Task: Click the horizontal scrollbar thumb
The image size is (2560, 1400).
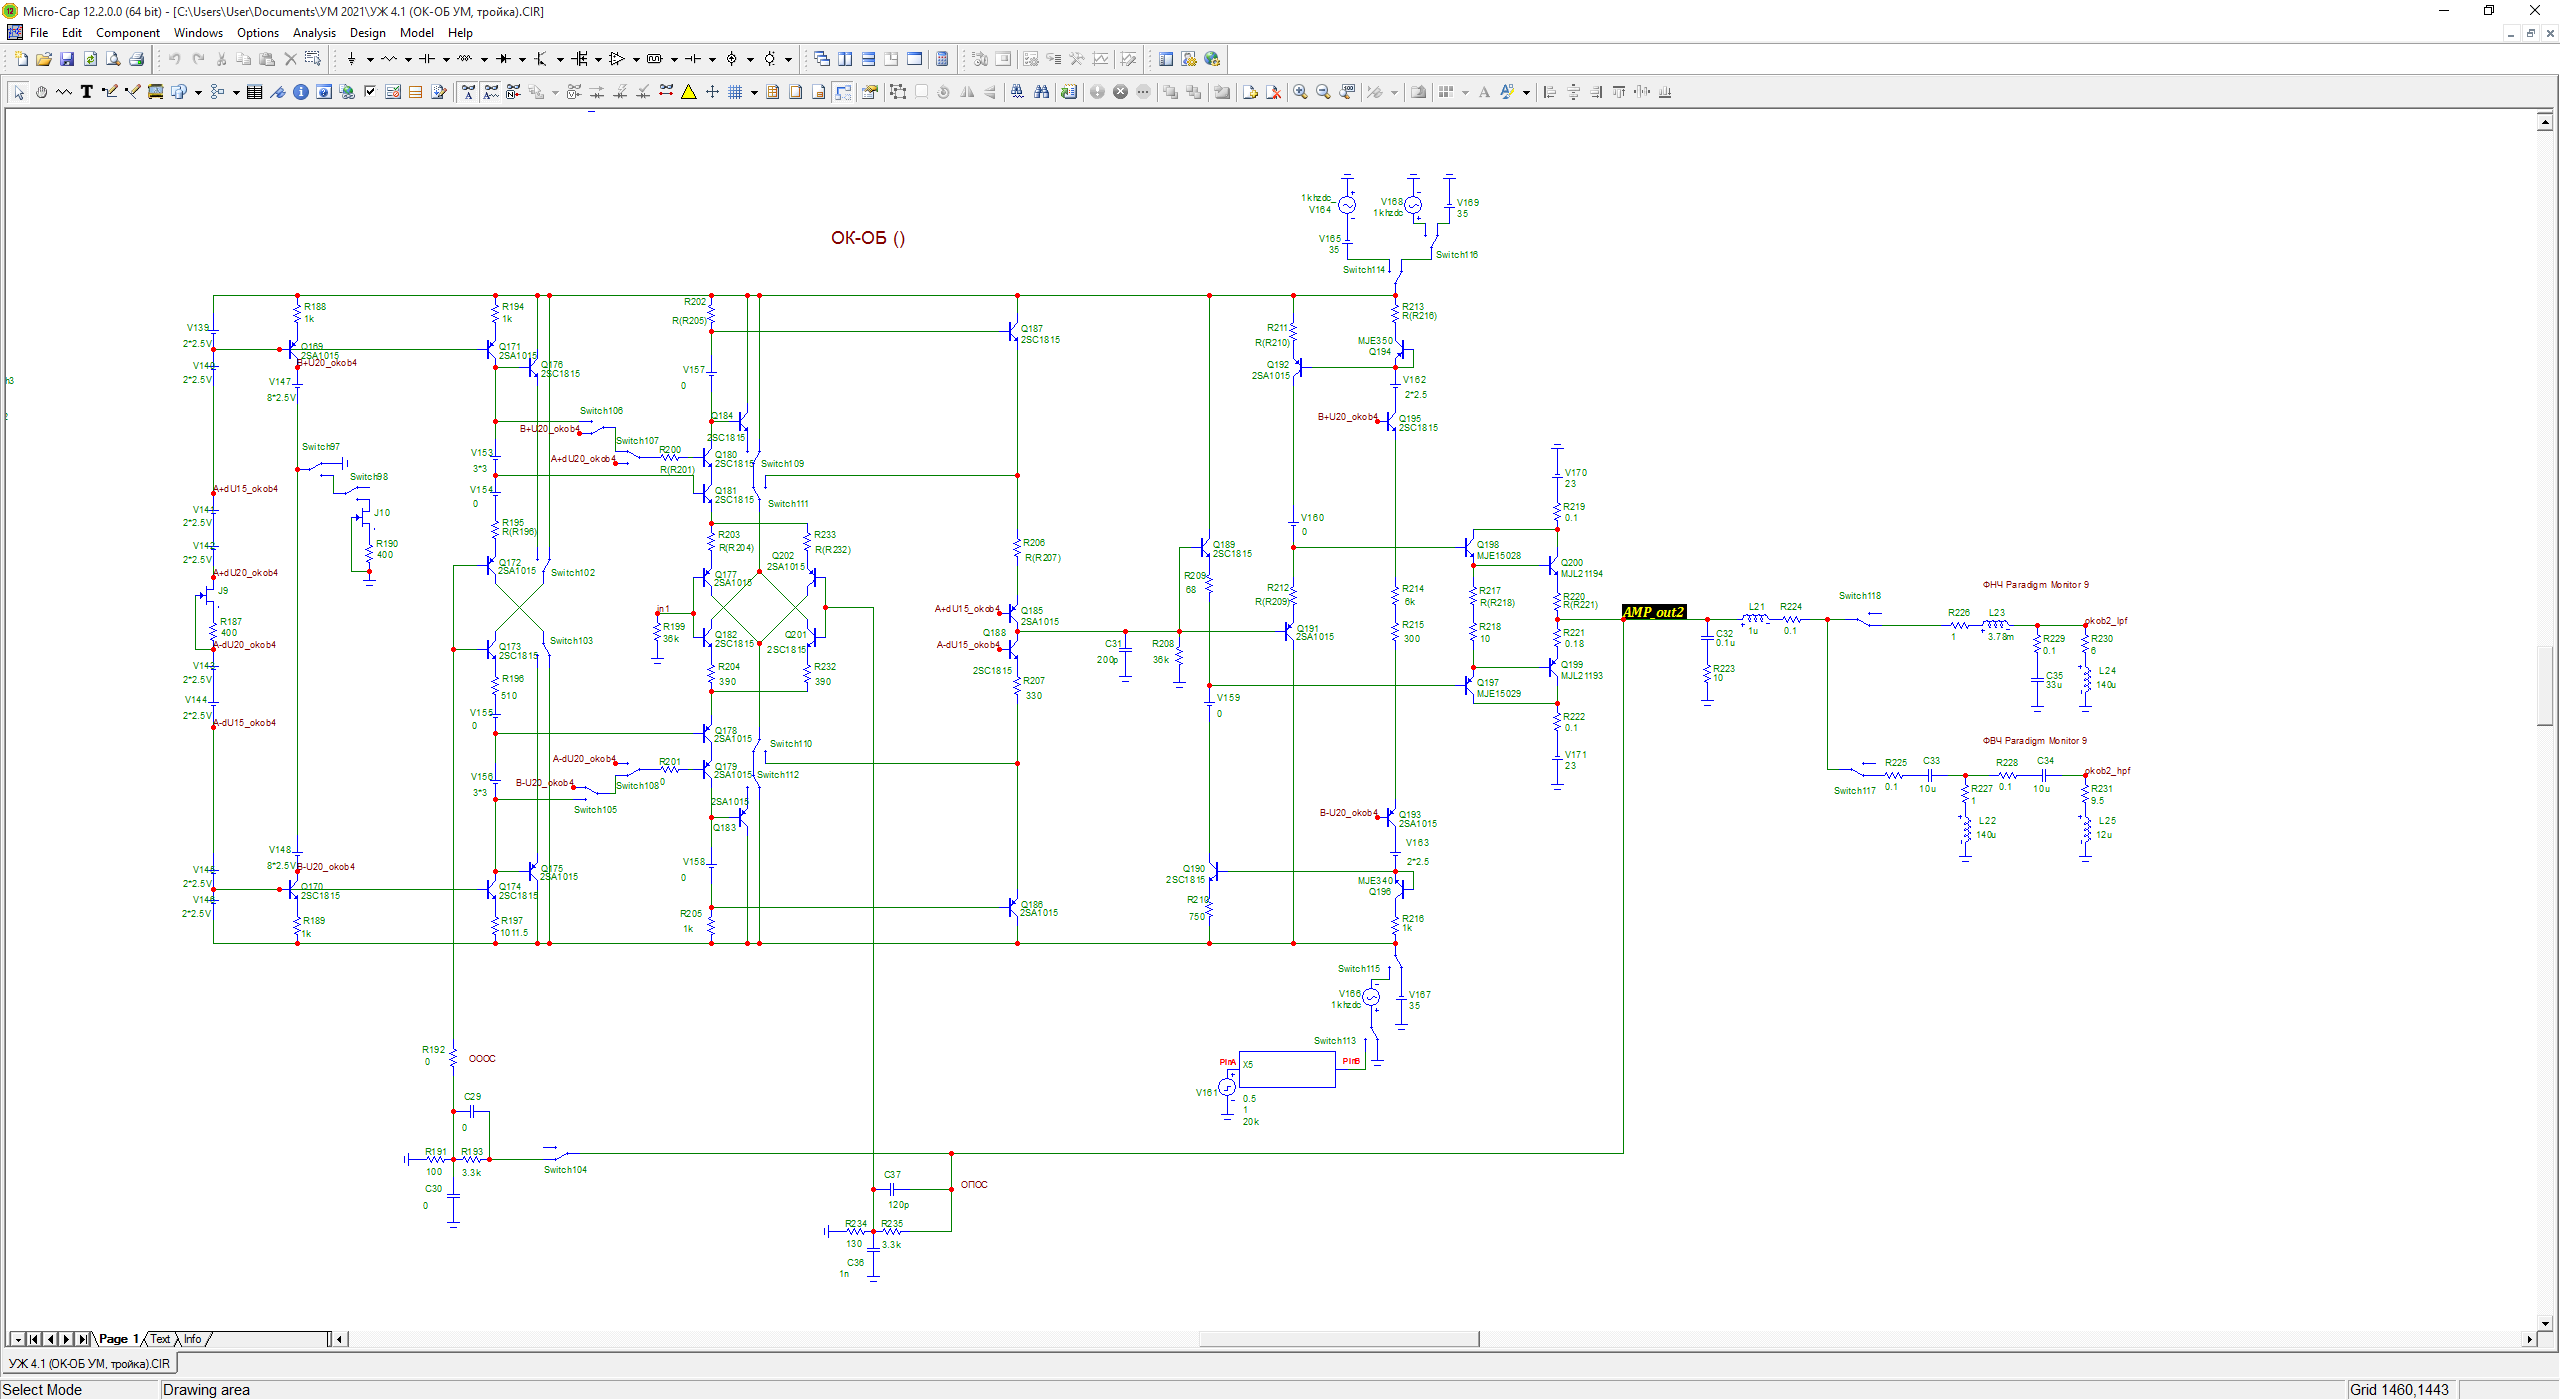Action: tap(1338, 1339)
